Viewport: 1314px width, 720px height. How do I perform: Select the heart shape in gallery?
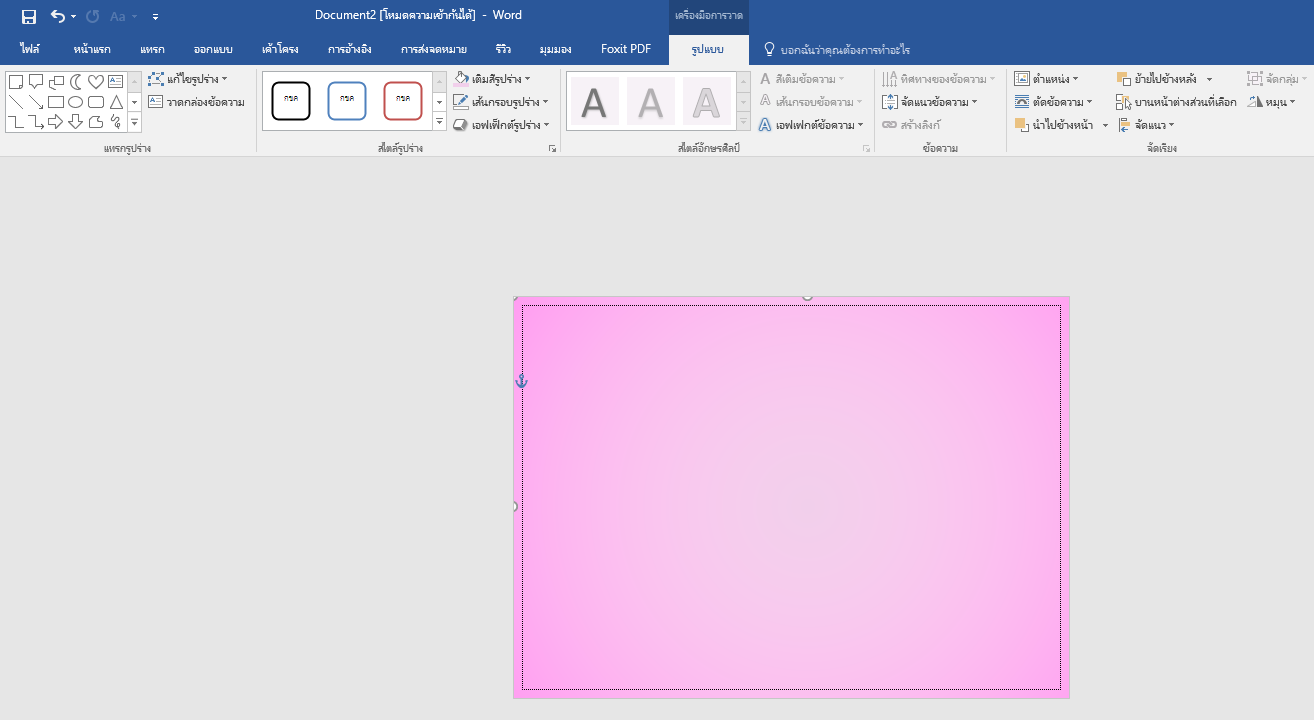[96, 82]
